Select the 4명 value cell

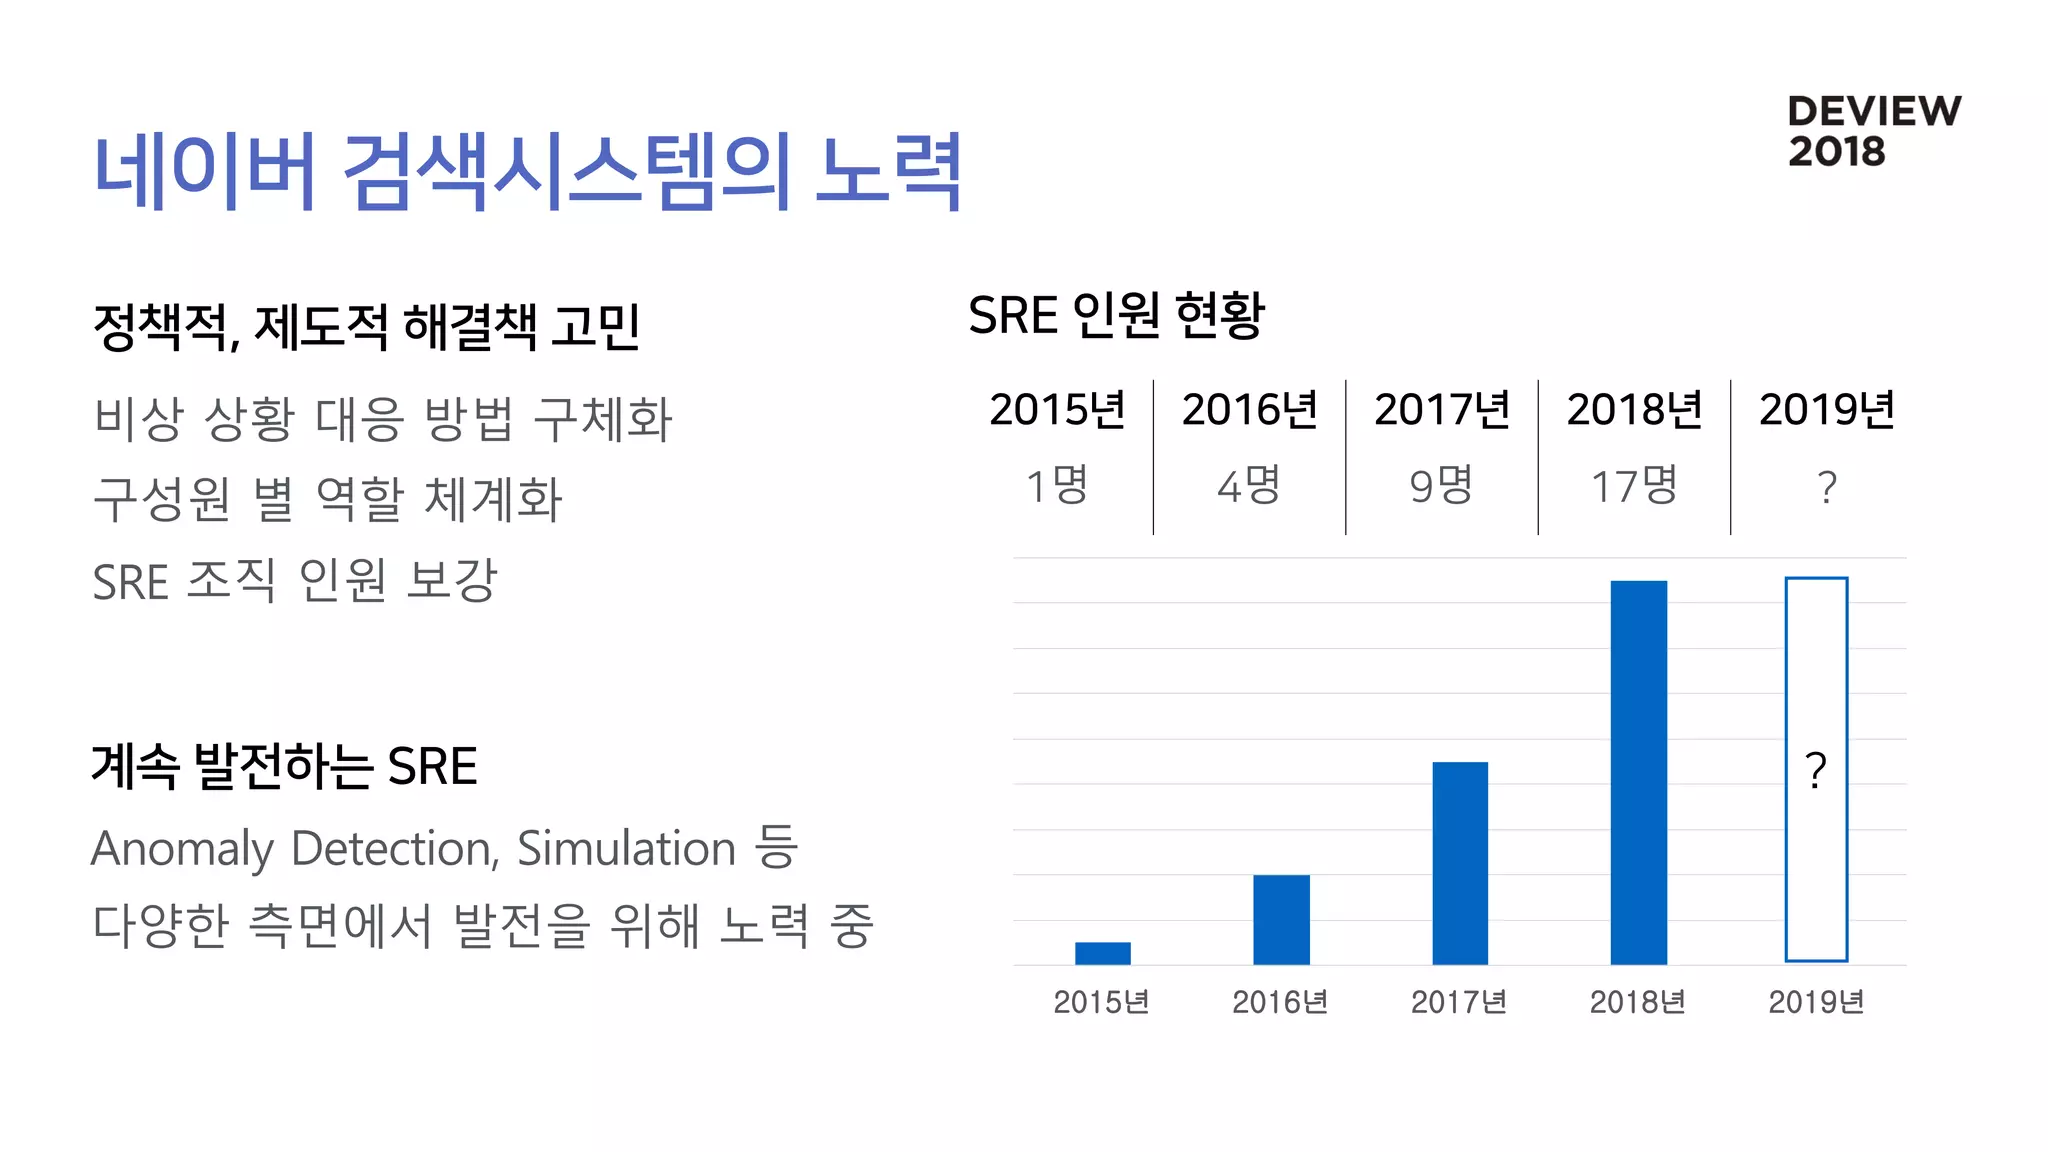[1249, 486]
